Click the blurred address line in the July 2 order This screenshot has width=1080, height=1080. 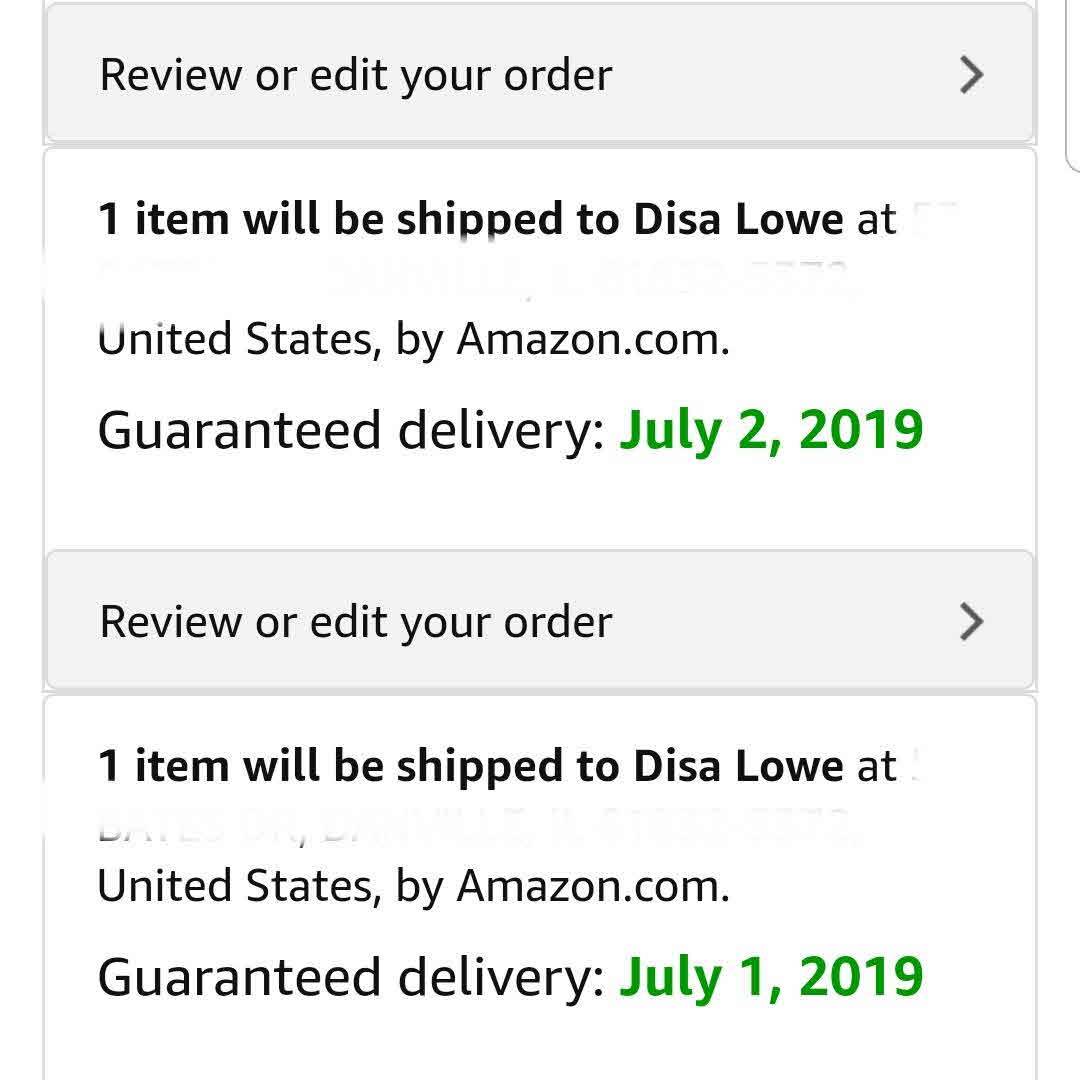(475, 278)
